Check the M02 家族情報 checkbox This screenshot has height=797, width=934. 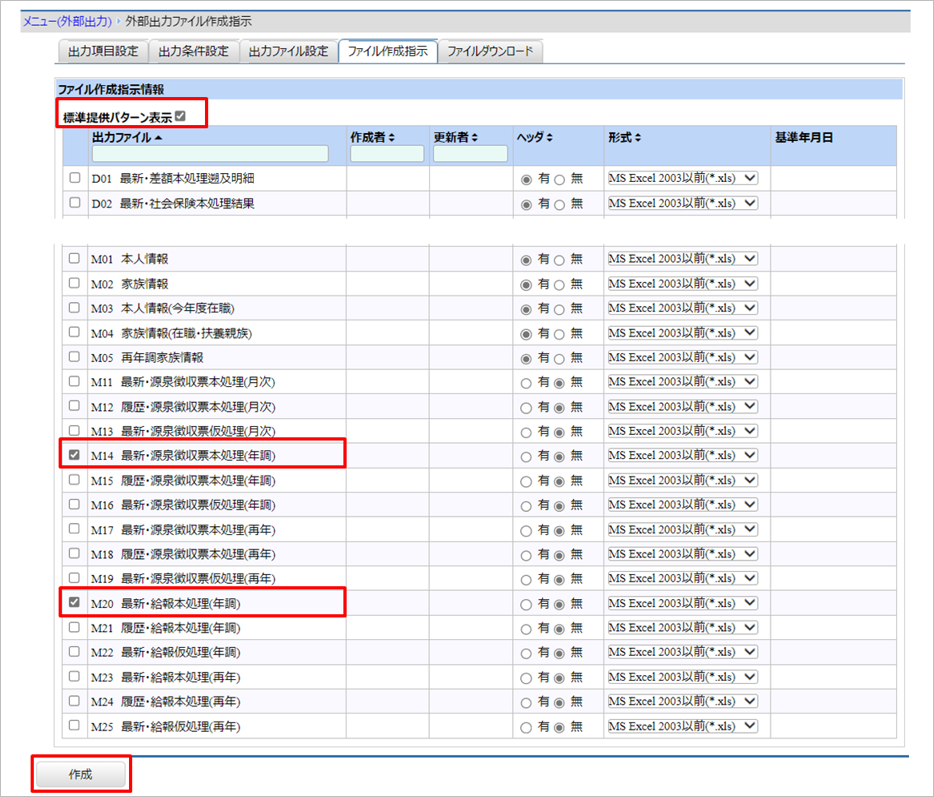[74, 283]
